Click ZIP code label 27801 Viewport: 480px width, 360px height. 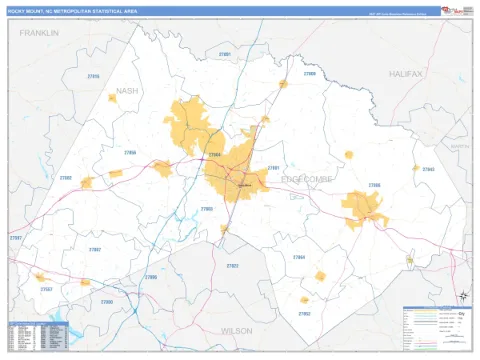[x=273, y=168]
